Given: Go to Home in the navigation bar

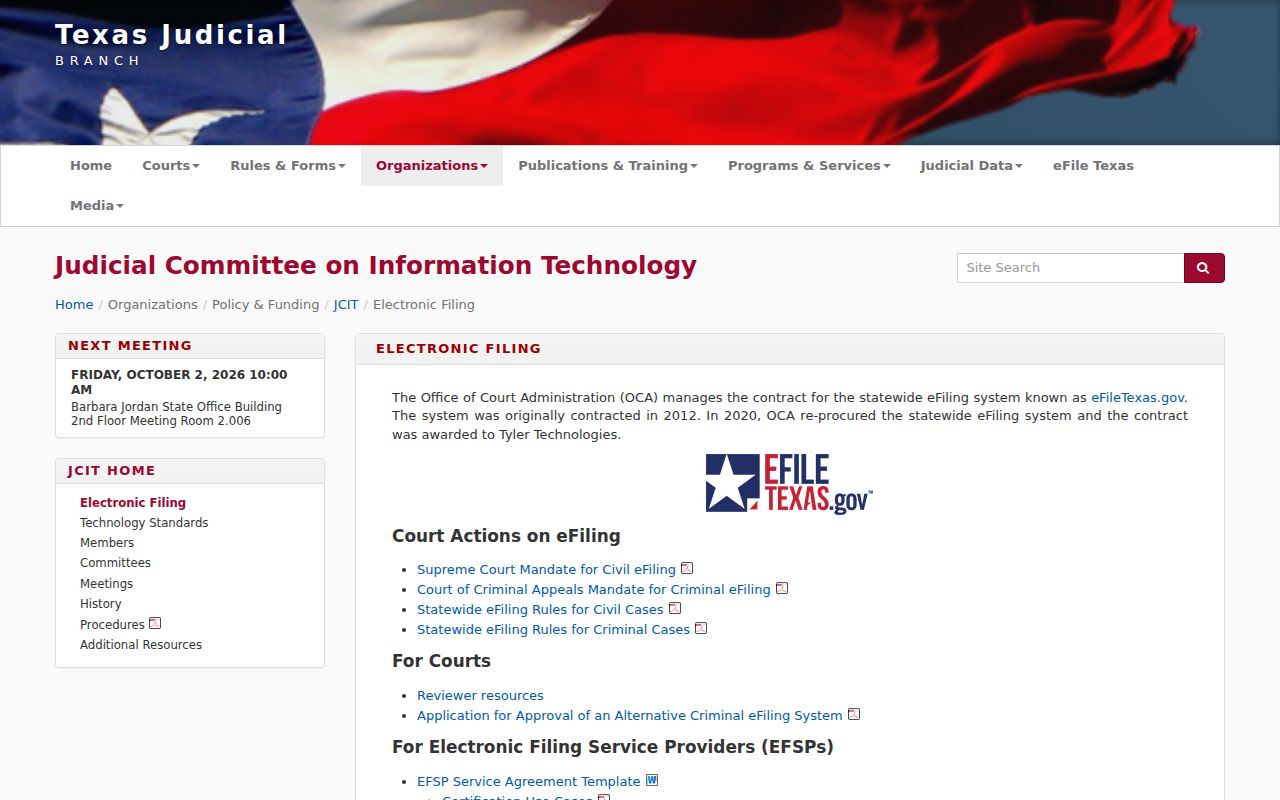Looking at the screenshot, I should (x=91, y=166).
